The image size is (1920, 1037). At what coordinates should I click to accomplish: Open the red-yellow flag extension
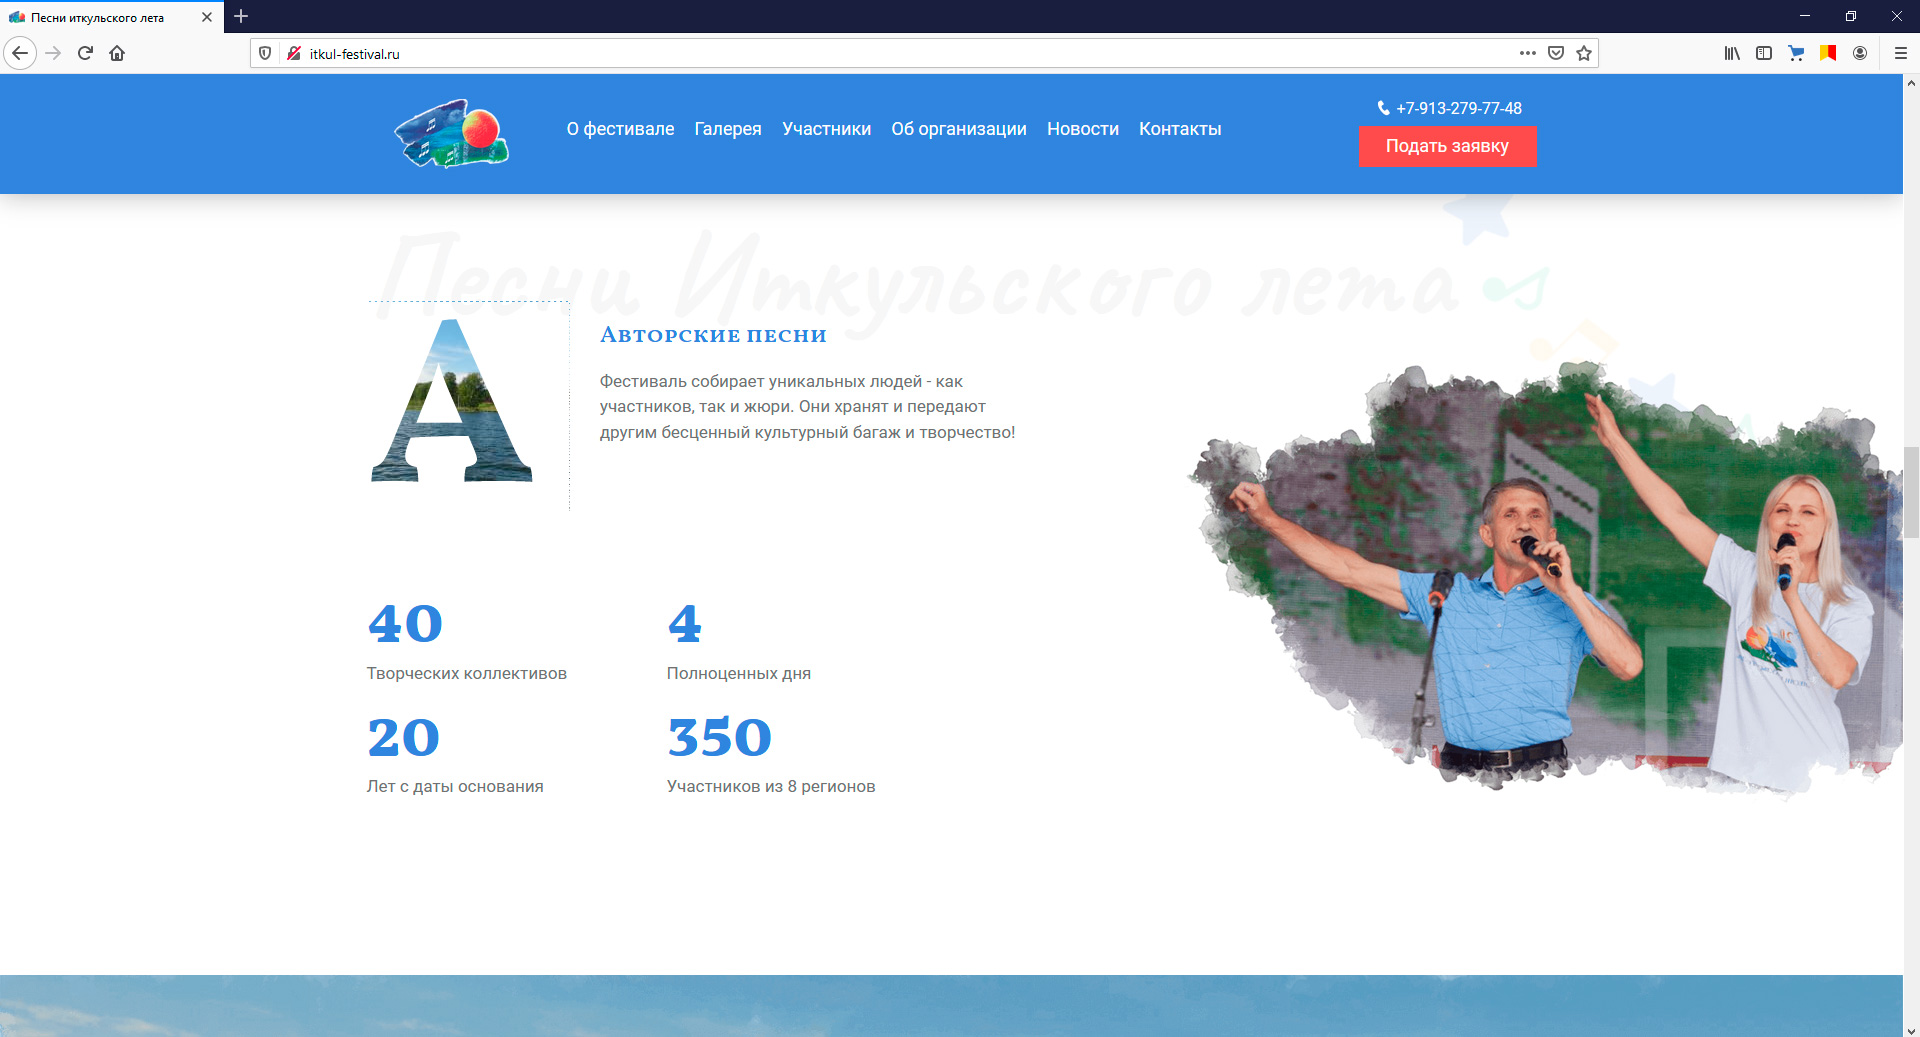[x=1828, y=53]
